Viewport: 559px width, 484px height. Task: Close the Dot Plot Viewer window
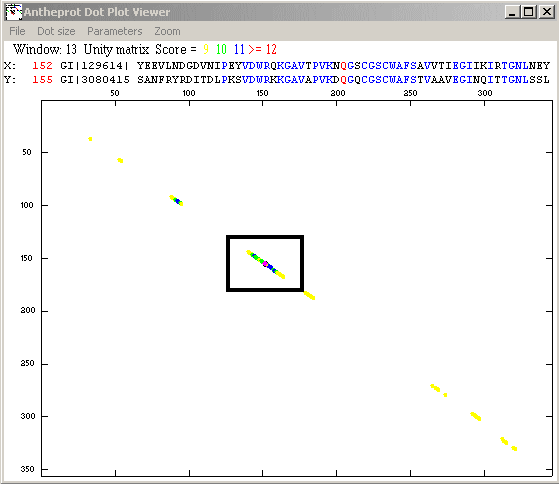pos(546,12)
